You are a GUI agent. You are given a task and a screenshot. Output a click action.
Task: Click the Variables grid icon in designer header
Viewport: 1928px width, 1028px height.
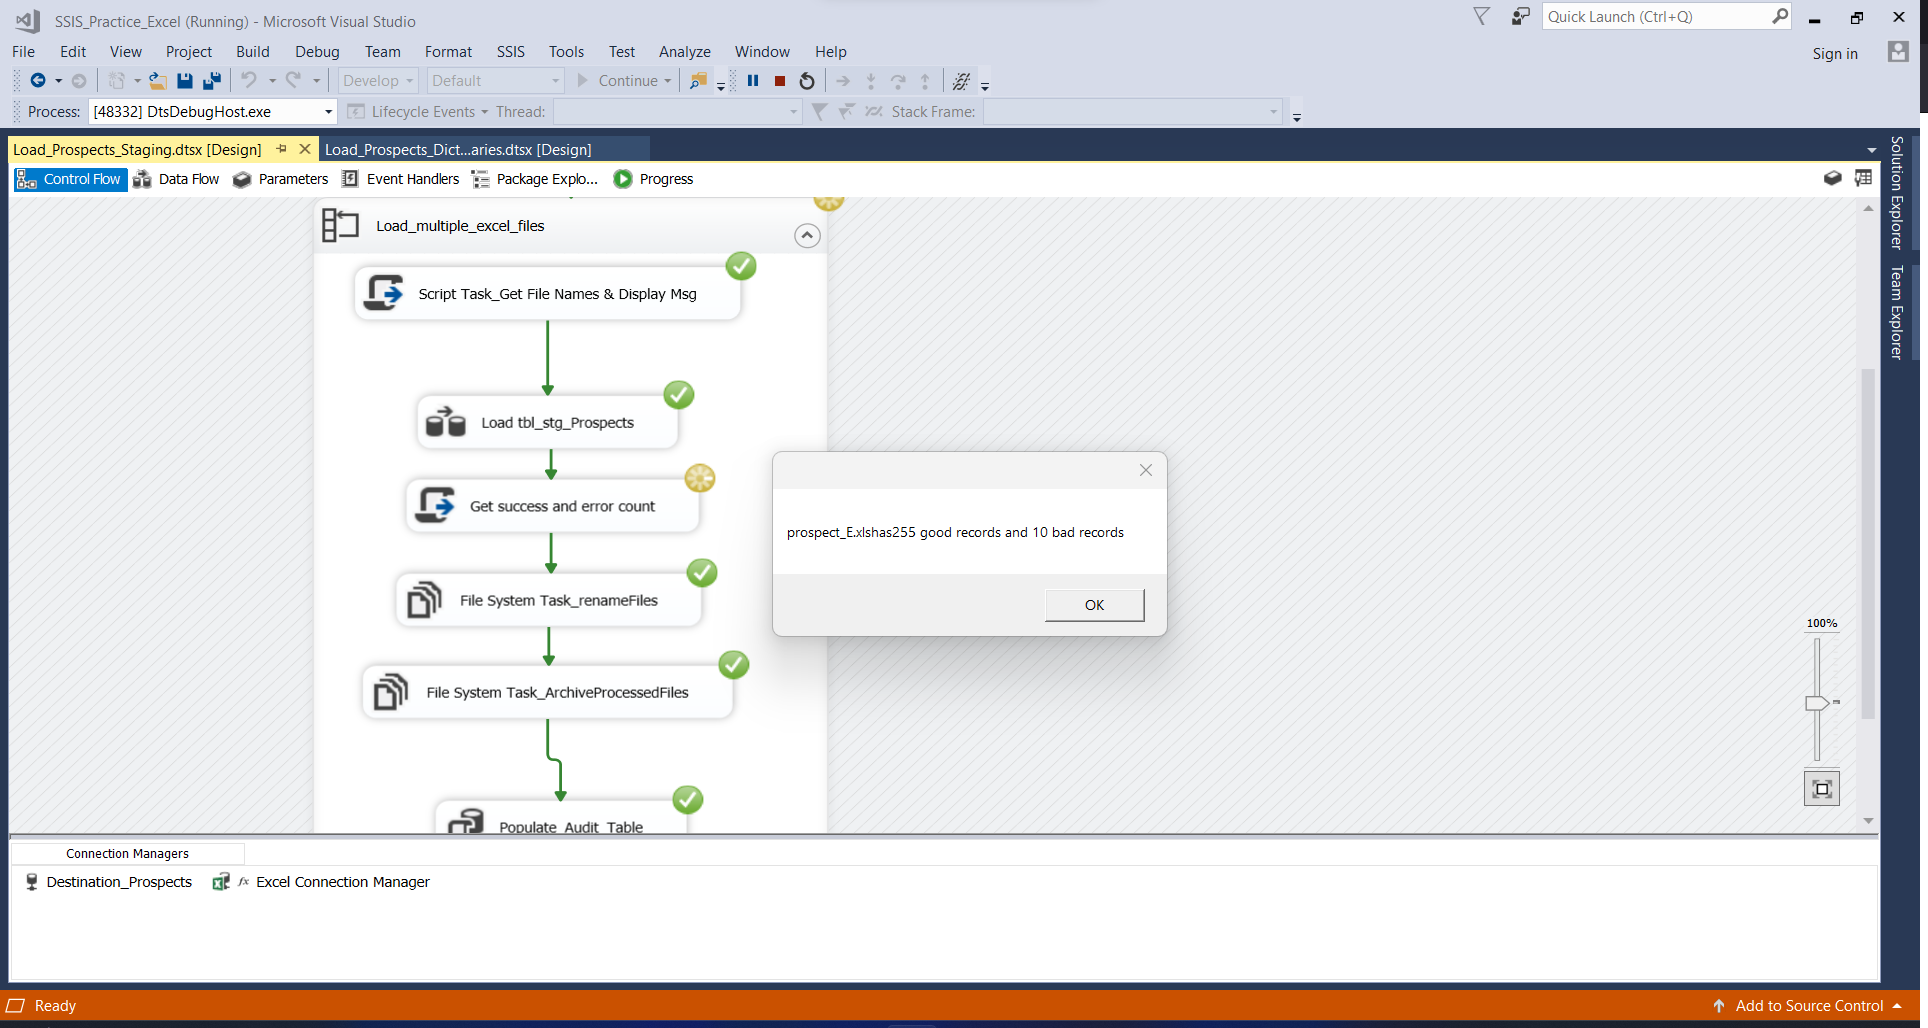[x=1863, y=178]
